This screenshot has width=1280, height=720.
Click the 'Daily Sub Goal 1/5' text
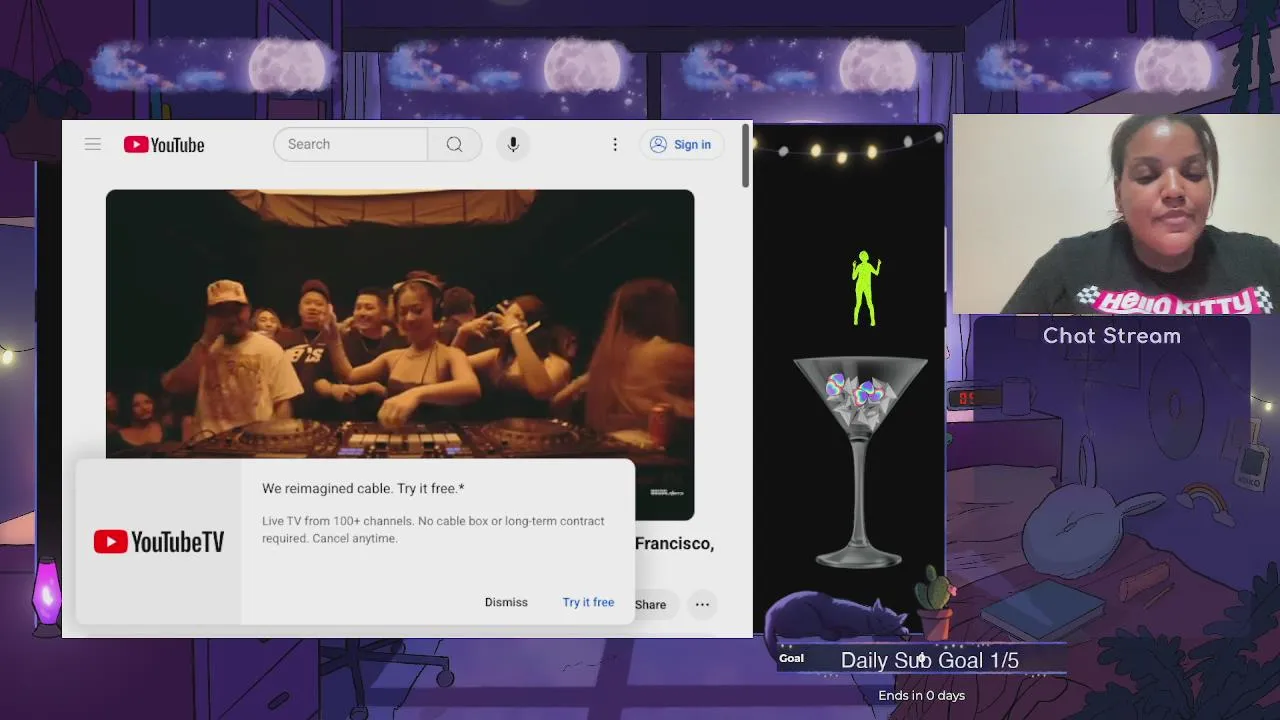[x=930, y=660]
